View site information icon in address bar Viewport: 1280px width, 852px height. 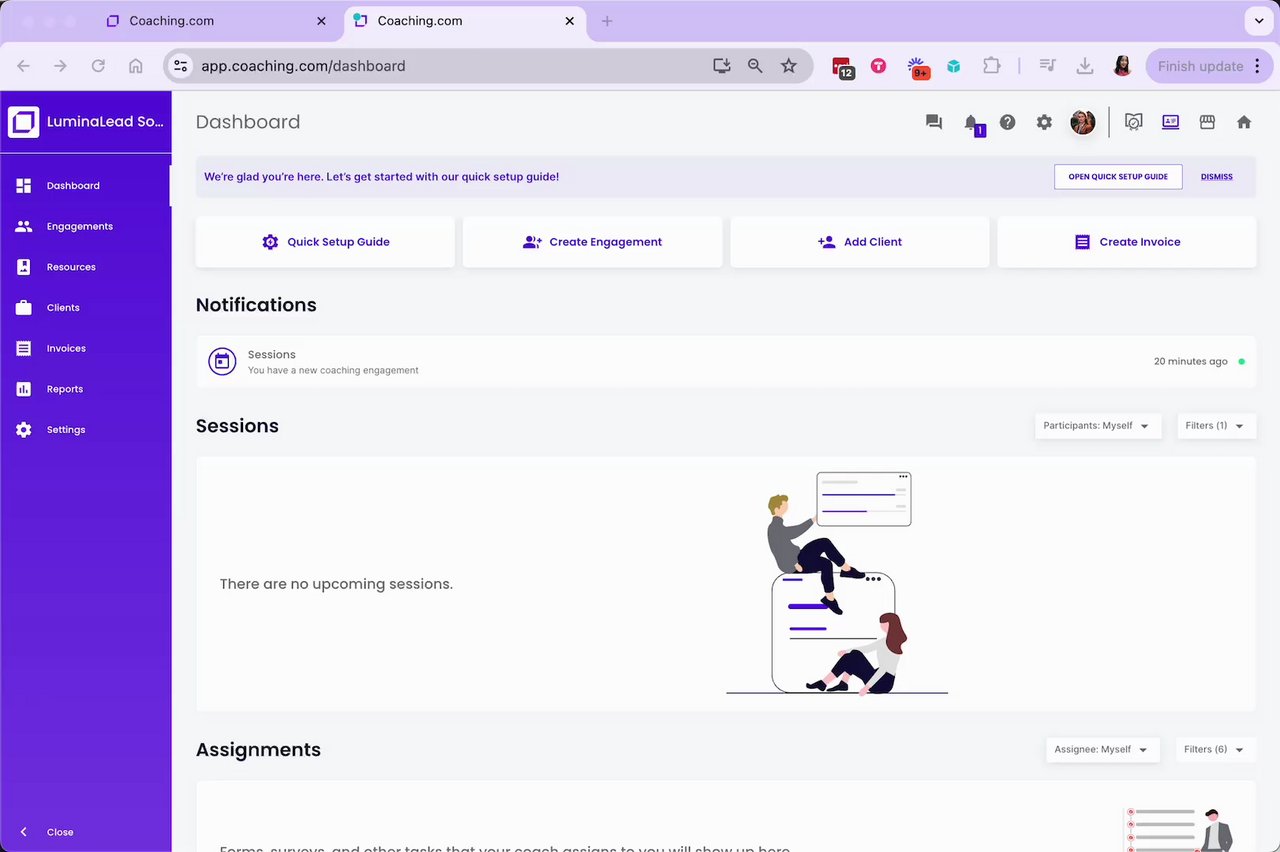(x=180, y=66)
